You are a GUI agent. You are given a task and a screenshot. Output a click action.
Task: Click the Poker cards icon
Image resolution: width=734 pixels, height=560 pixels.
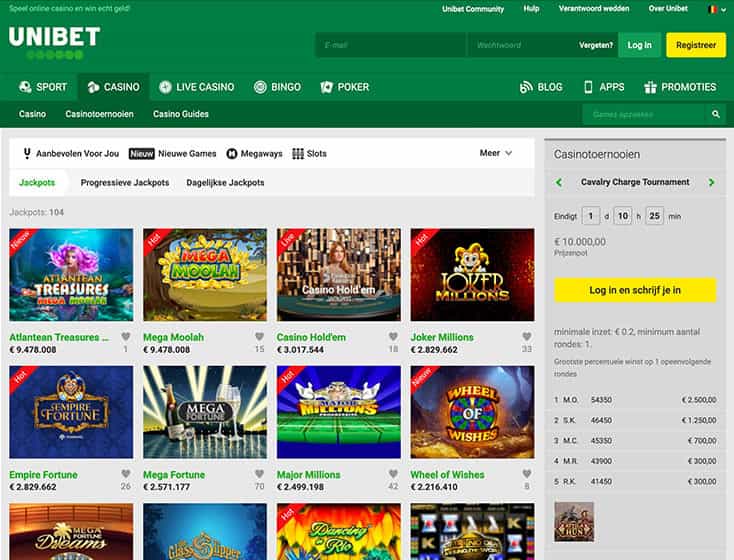[326, 87]
